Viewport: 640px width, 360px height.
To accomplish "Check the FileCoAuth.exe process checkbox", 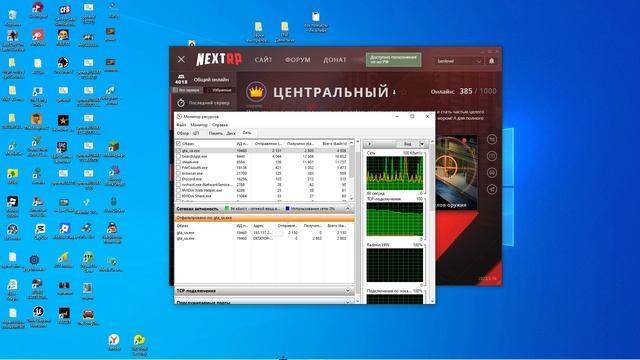I will [x=178, y=168].
